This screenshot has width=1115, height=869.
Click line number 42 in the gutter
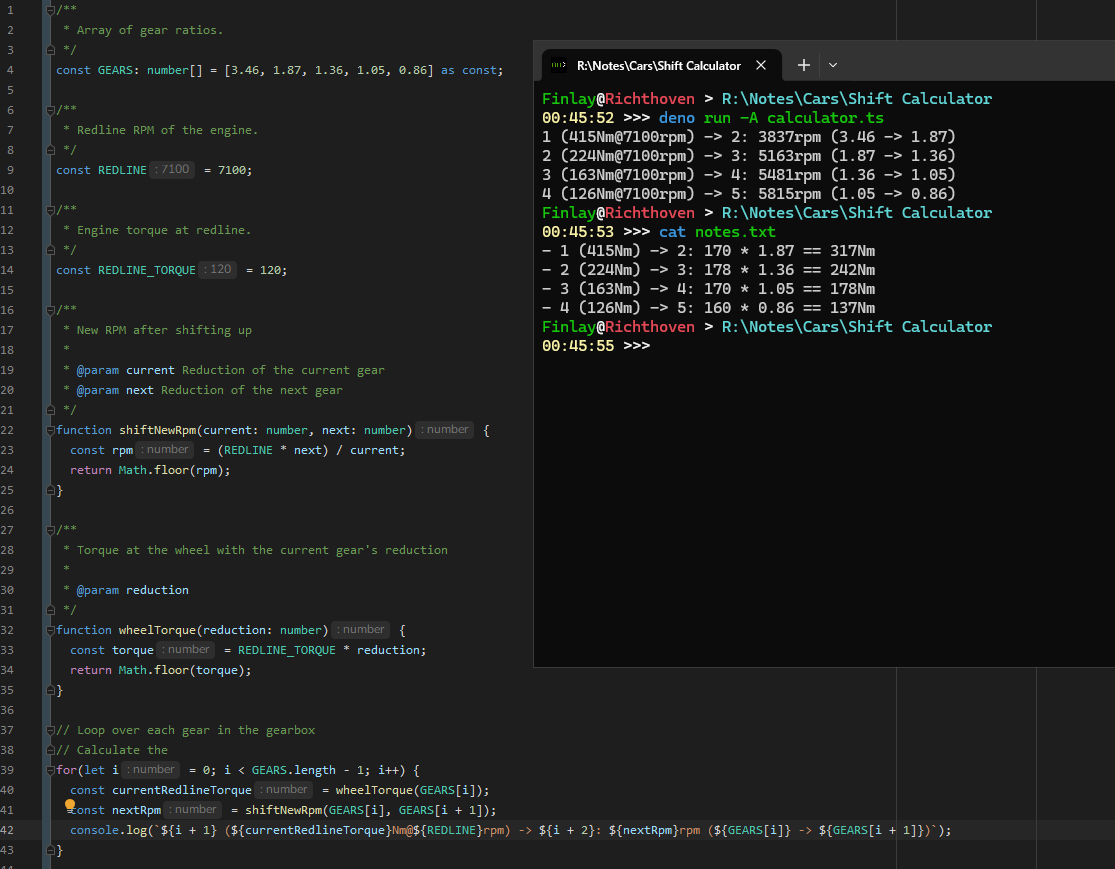coord(9,830)
